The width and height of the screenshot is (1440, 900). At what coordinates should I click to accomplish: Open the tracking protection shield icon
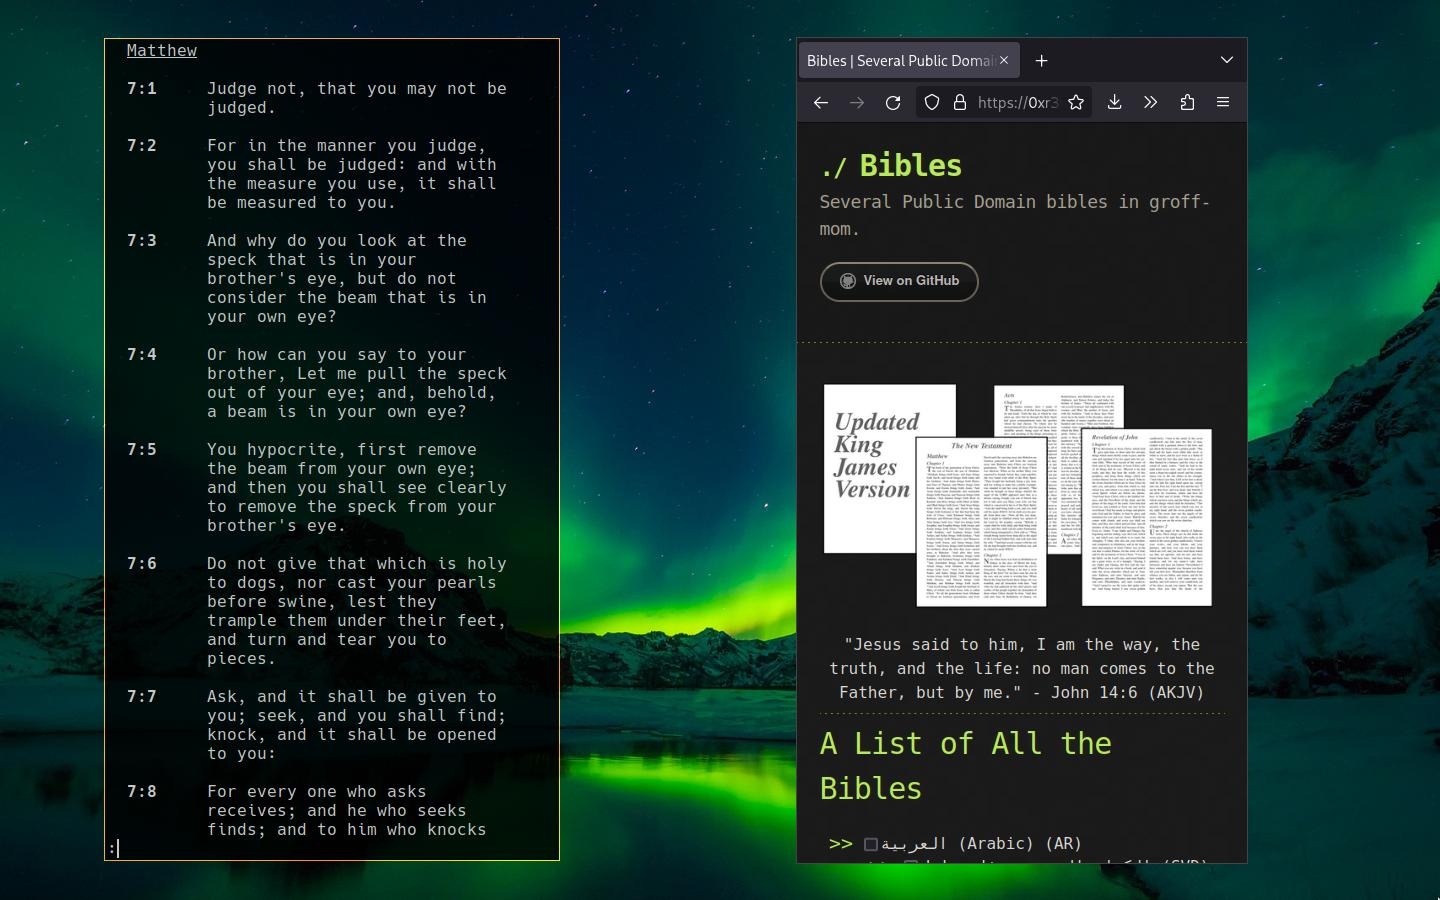[932, 102]
